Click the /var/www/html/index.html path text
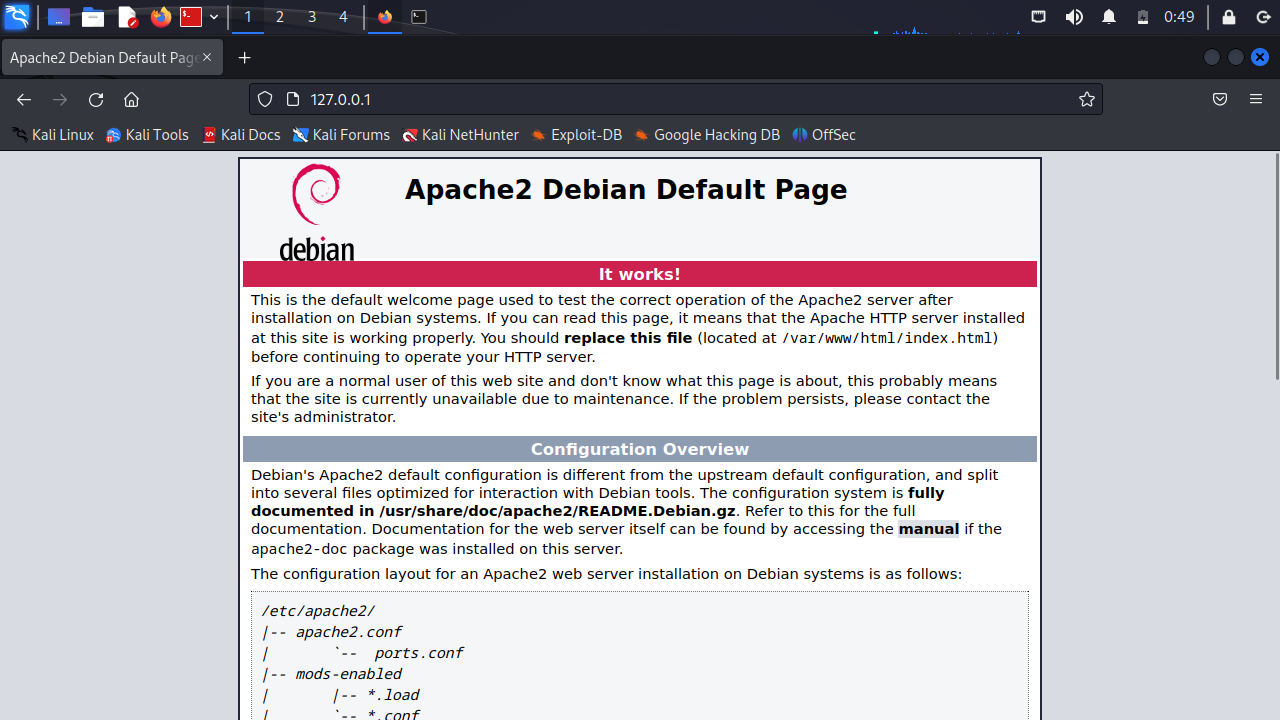This screenshot has width=1280, height=720. pyautogui.click(x=887, y=338)
